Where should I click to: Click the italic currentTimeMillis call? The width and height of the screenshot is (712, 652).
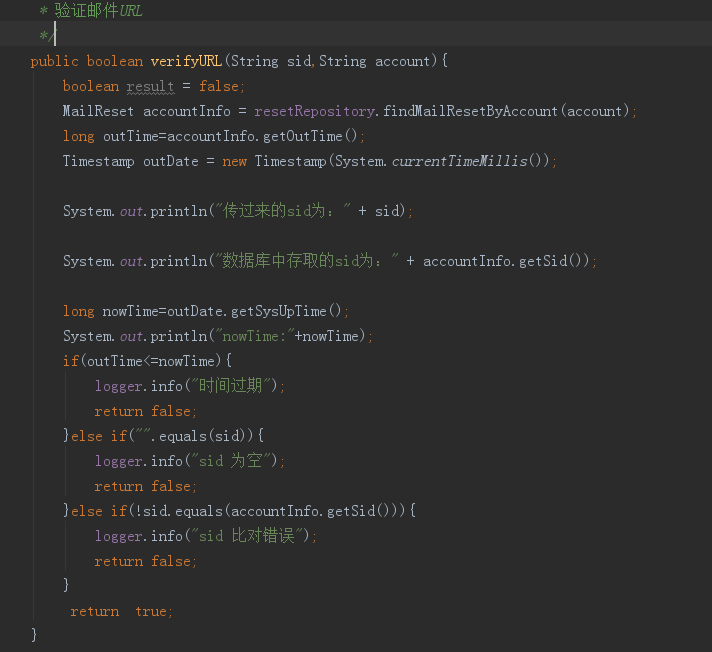point(459,161)
